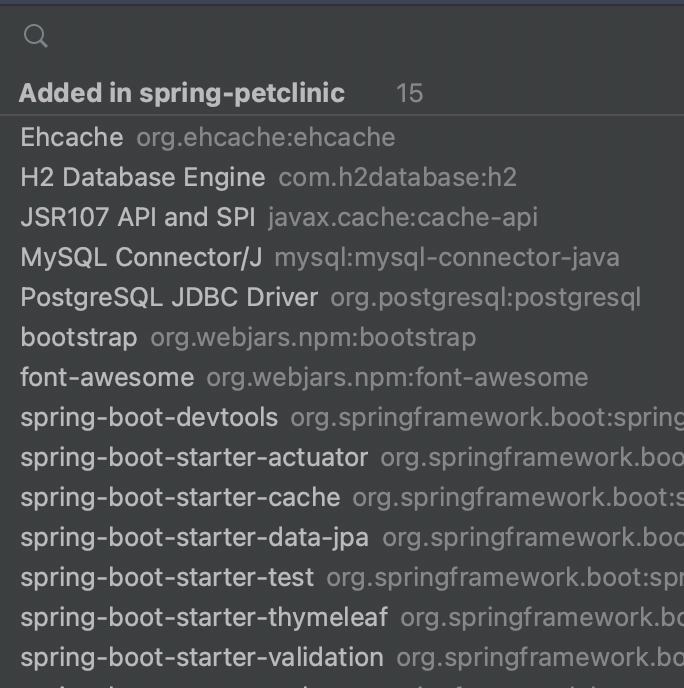The image size is (684, 688).
Task: Pick the PostgreSQL JDBC Driver entry
Action: [169, 298]
